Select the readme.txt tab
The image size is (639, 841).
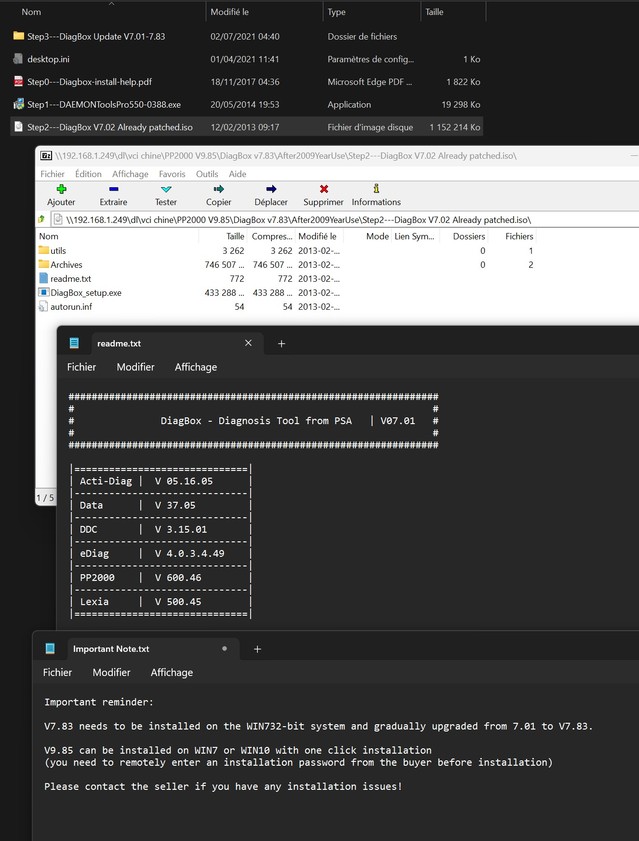(118, 343)
